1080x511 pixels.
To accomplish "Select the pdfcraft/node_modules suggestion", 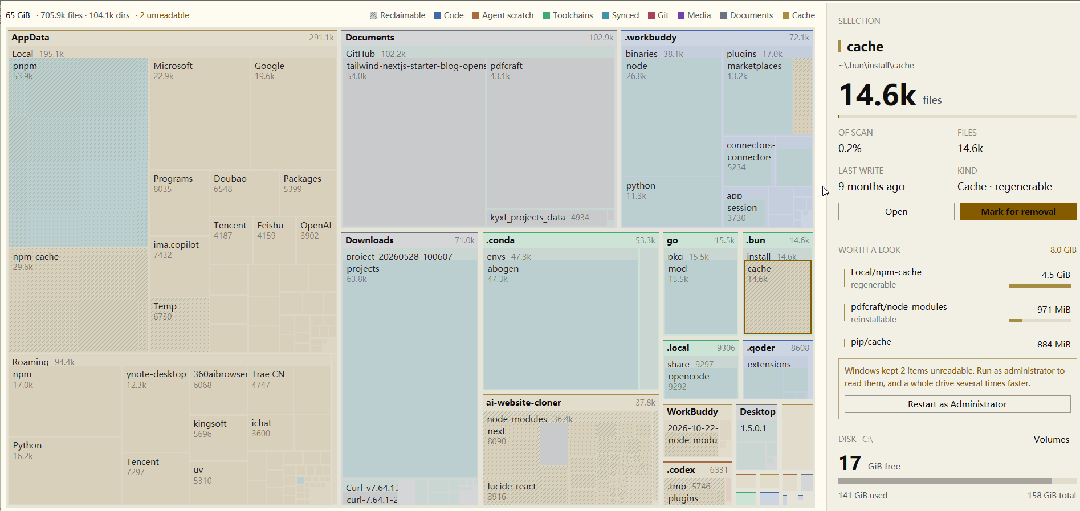I will [957, 312].
